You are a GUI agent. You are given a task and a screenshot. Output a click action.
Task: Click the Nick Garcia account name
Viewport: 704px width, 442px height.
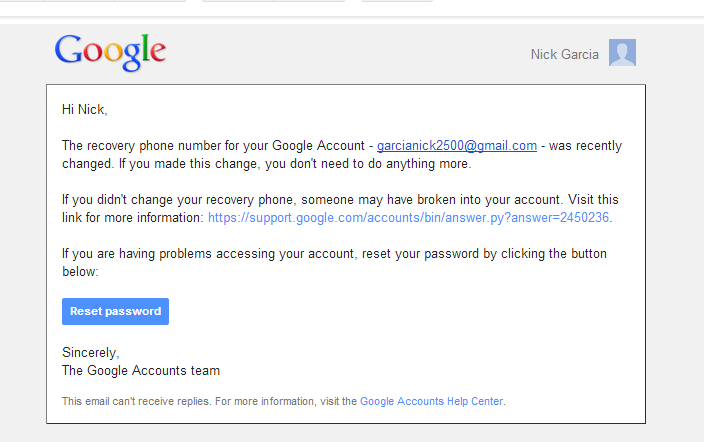coord(564,54)
